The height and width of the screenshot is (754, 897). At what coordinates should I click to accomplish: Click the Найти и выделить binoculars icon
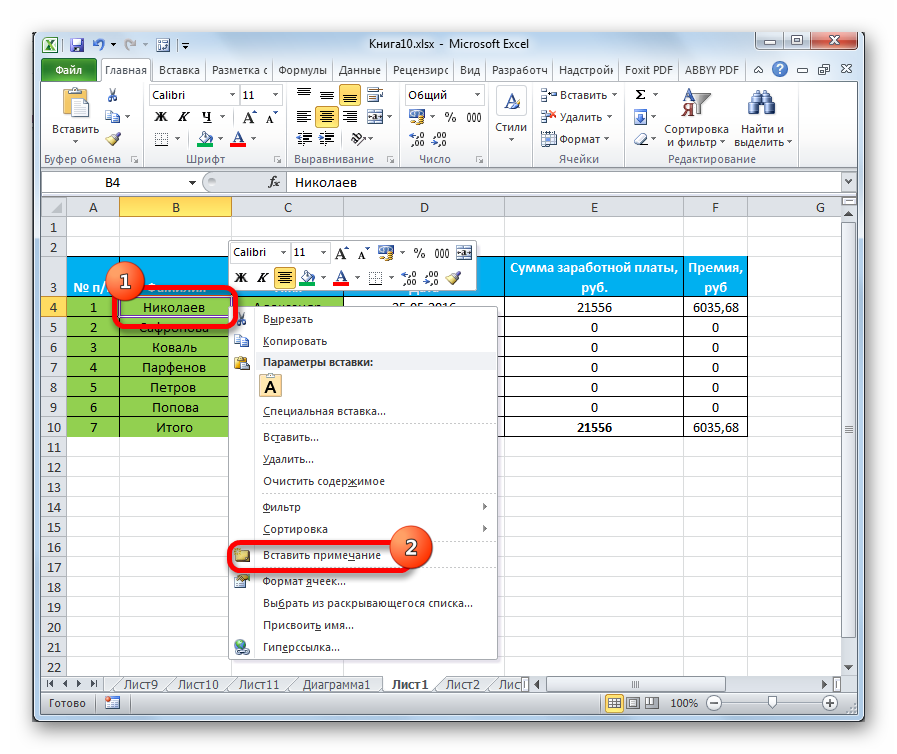click(x=762, y=120)
